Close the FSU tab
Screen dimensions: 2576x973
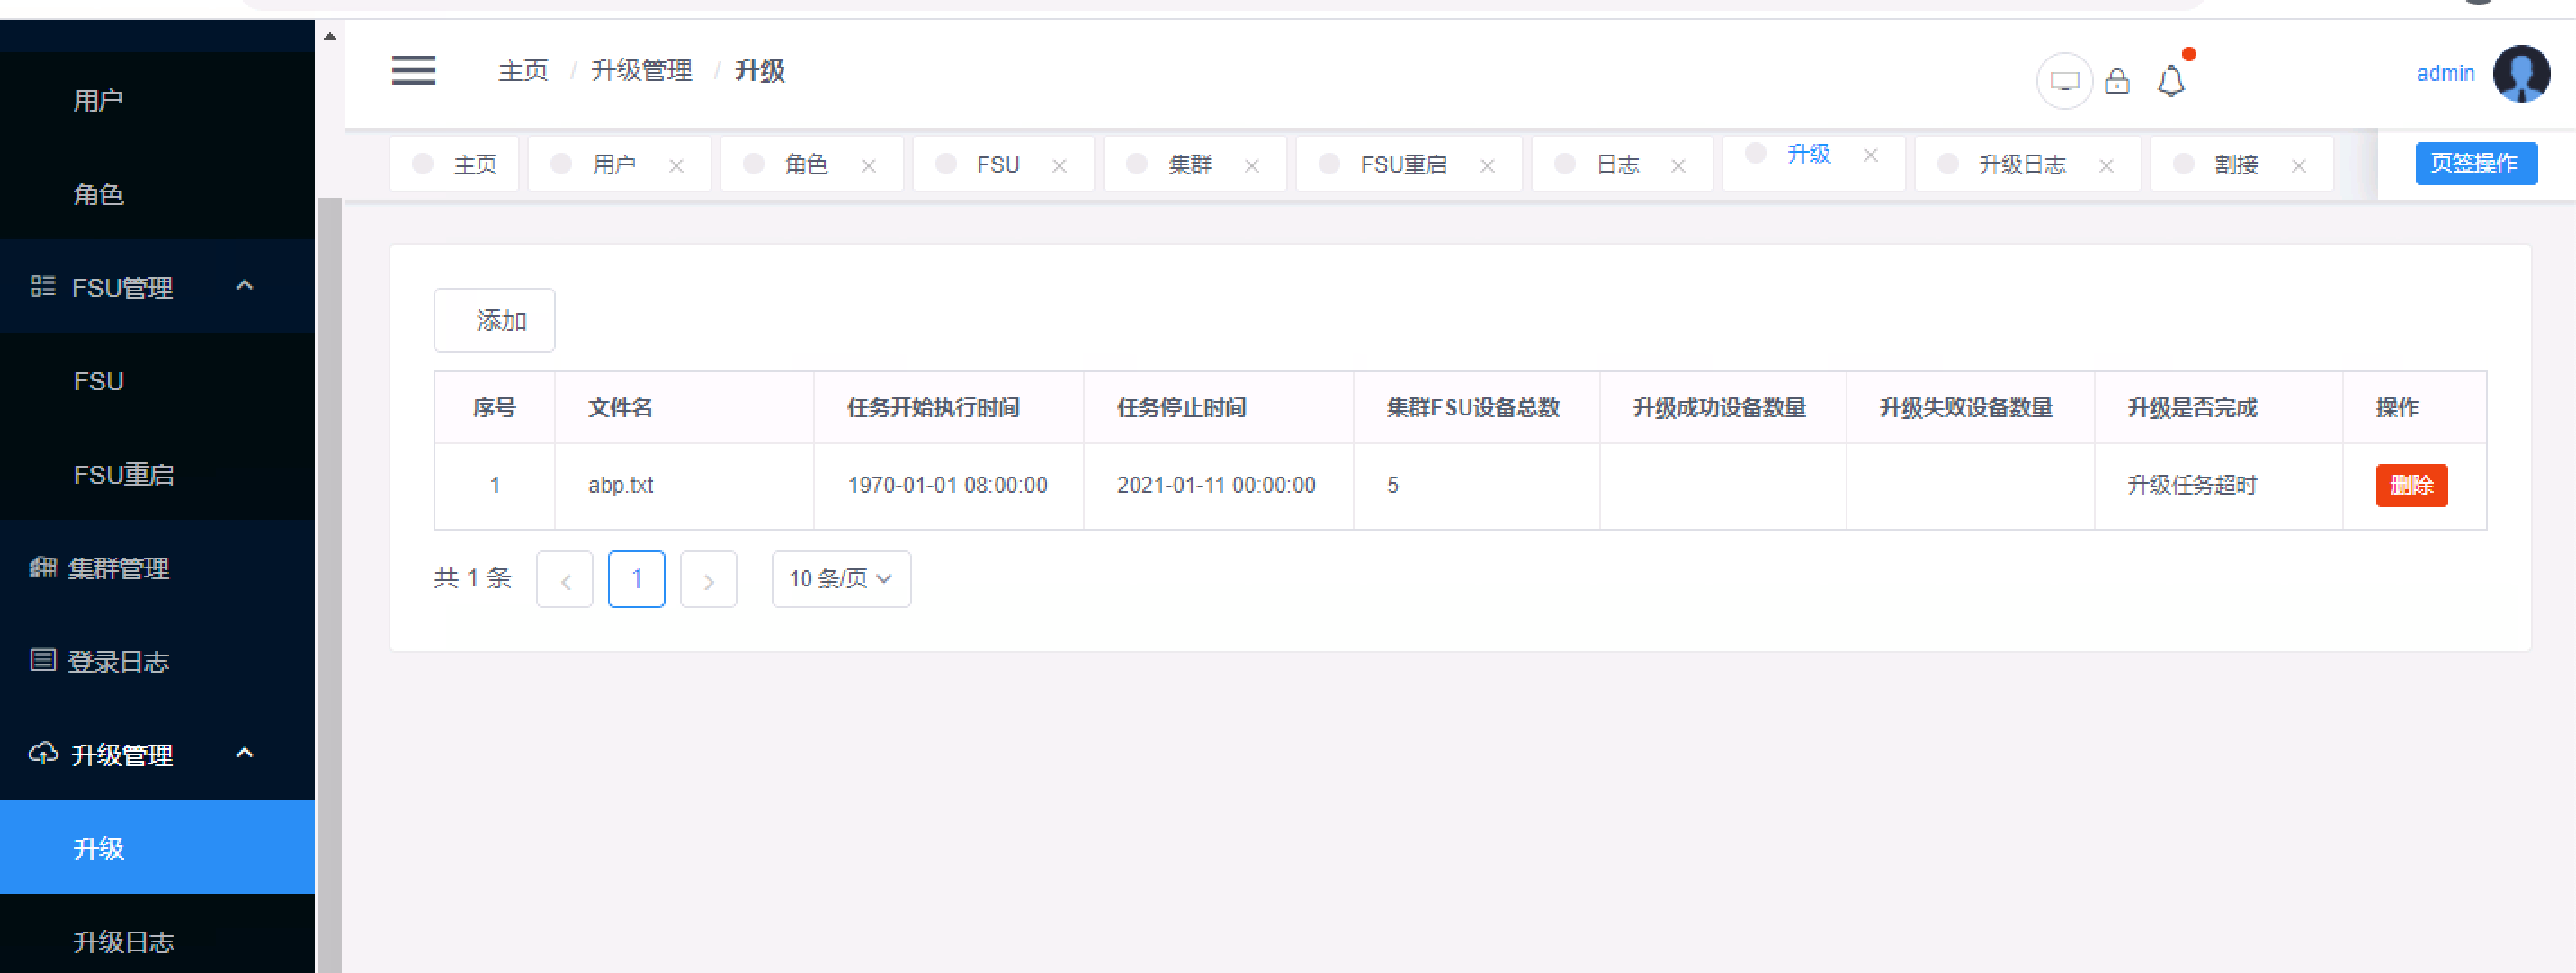point(1059,166)
